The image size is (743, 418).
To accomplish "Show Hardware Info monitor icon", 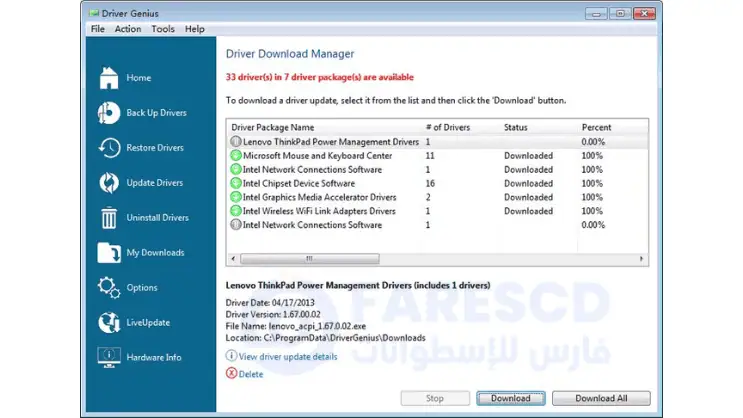I will (x=108, y=357).
